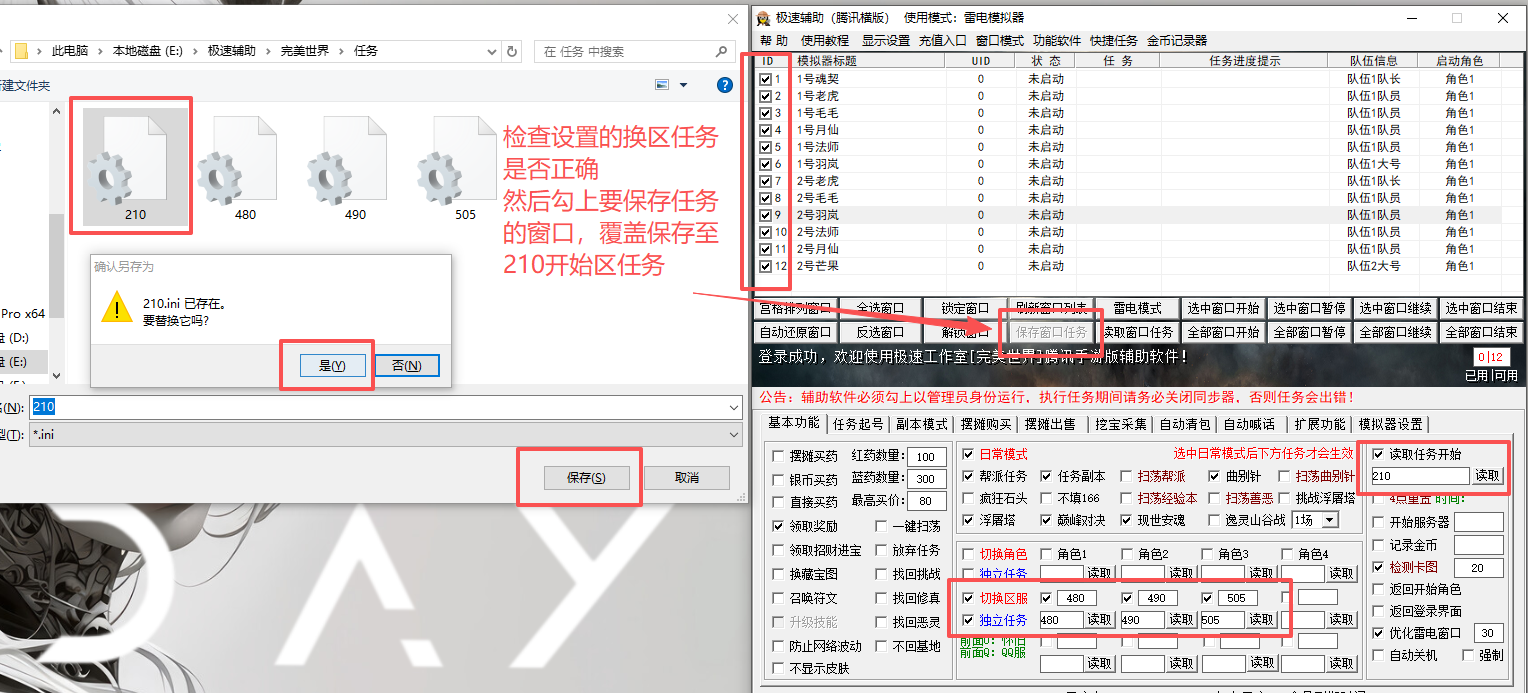
Task: Click the 新建文件夹 toolbar button
Action: 25,86
